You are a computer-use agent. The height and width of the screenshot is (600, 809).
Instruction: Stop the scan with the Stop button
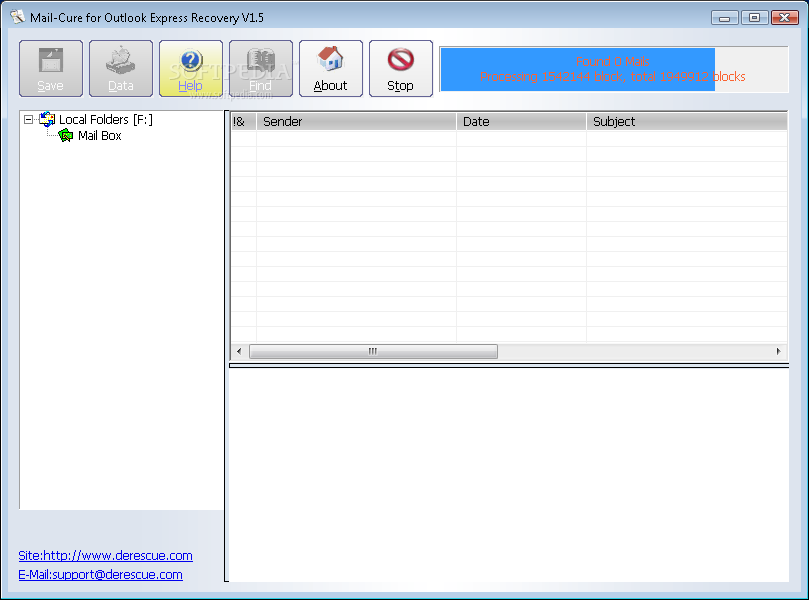tap(401, 69)
